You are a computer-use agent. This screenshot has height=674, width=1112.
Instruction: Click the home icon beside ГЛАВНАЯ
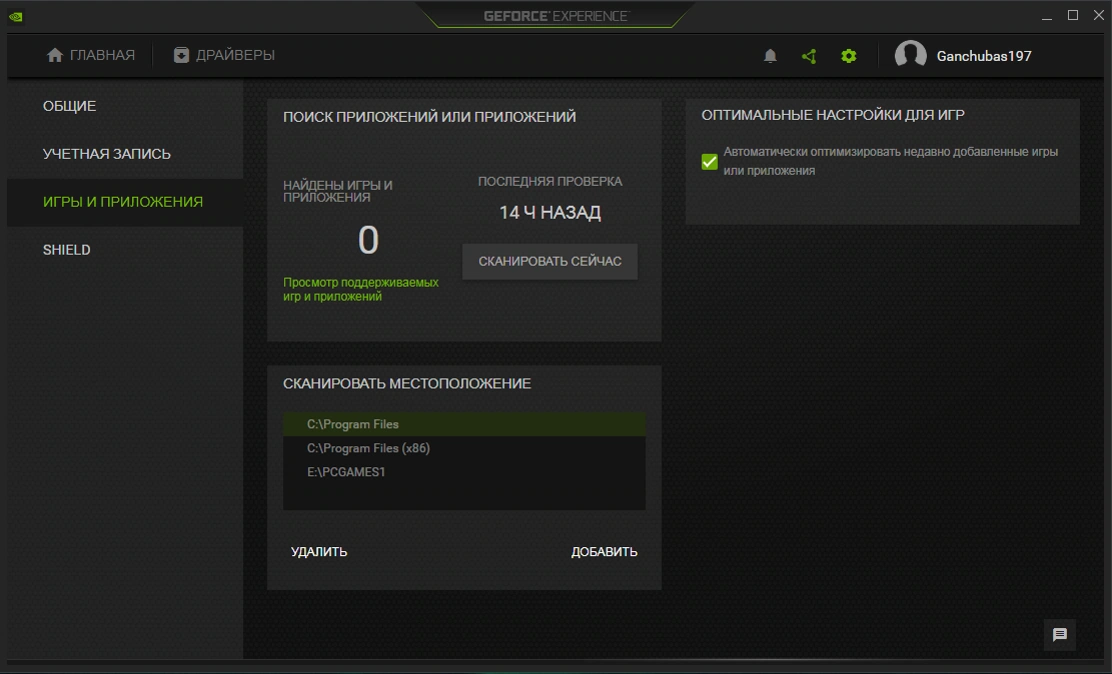[x=55, y=55]
